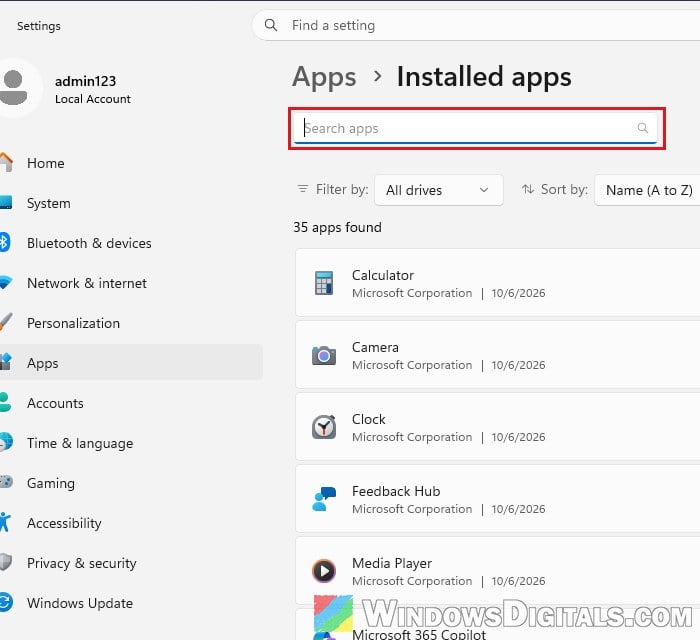
Task: Click the Gaming controller icon in sidebar
Action: (x=6, y=482)
